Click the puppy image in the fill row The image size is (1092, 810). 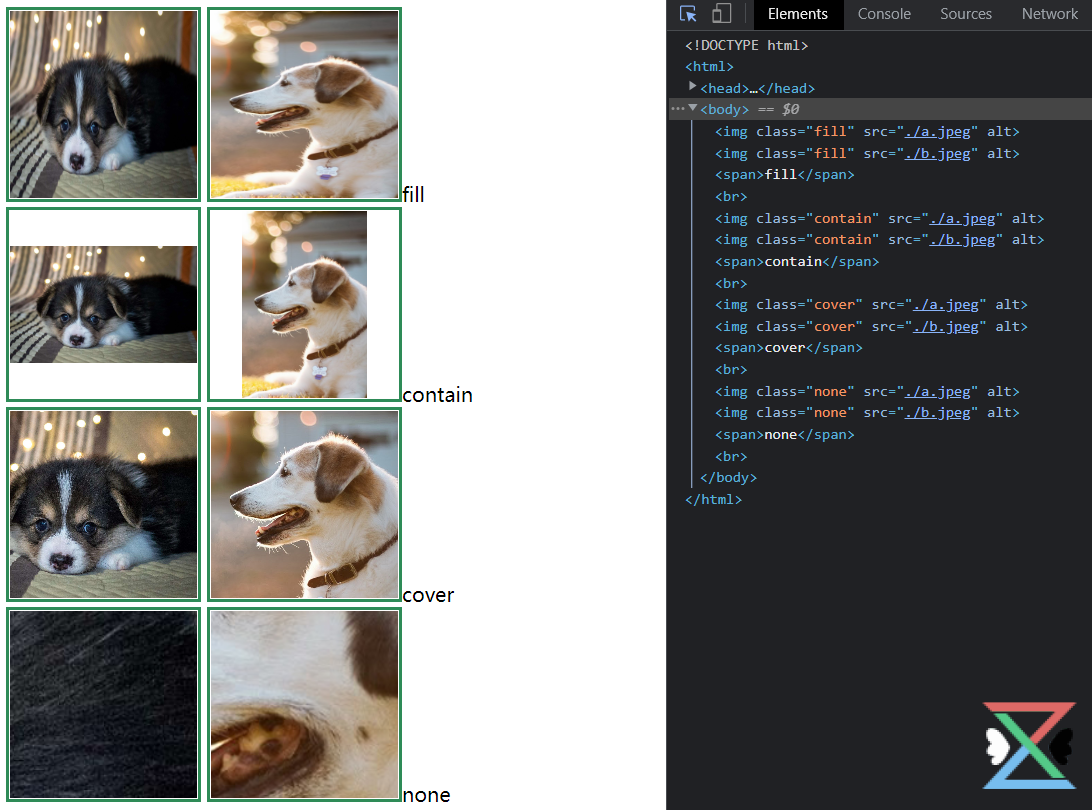[104, 104]
